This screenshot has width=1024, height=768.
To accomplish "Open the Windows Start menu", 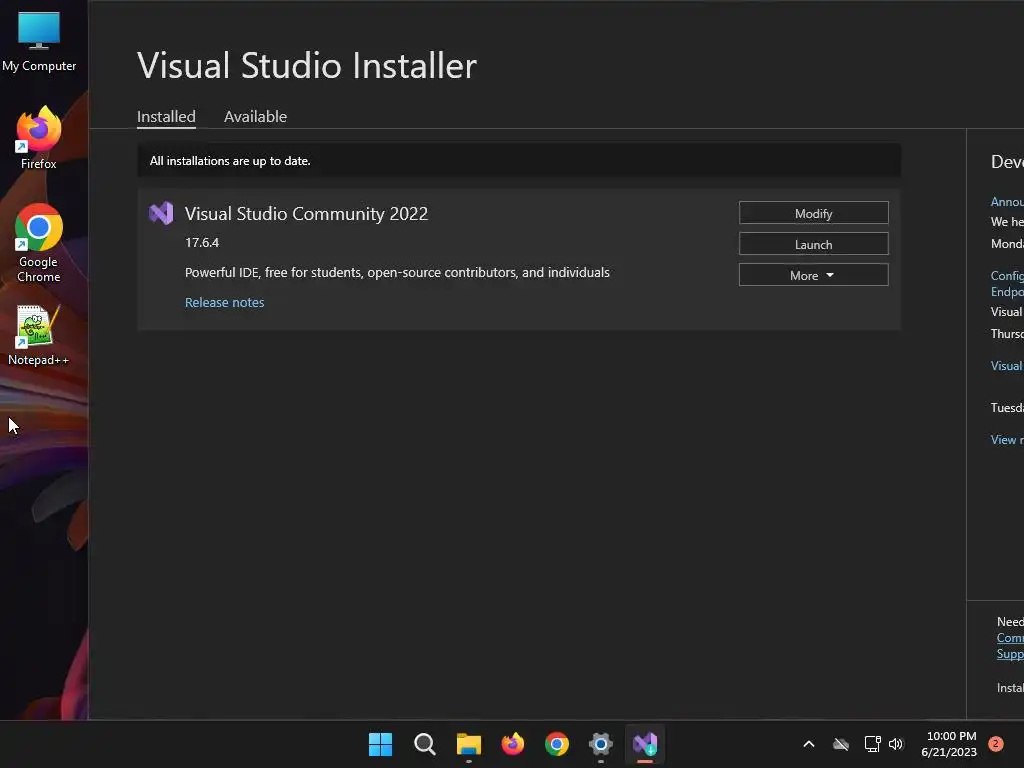I will (x=380, y=744).
